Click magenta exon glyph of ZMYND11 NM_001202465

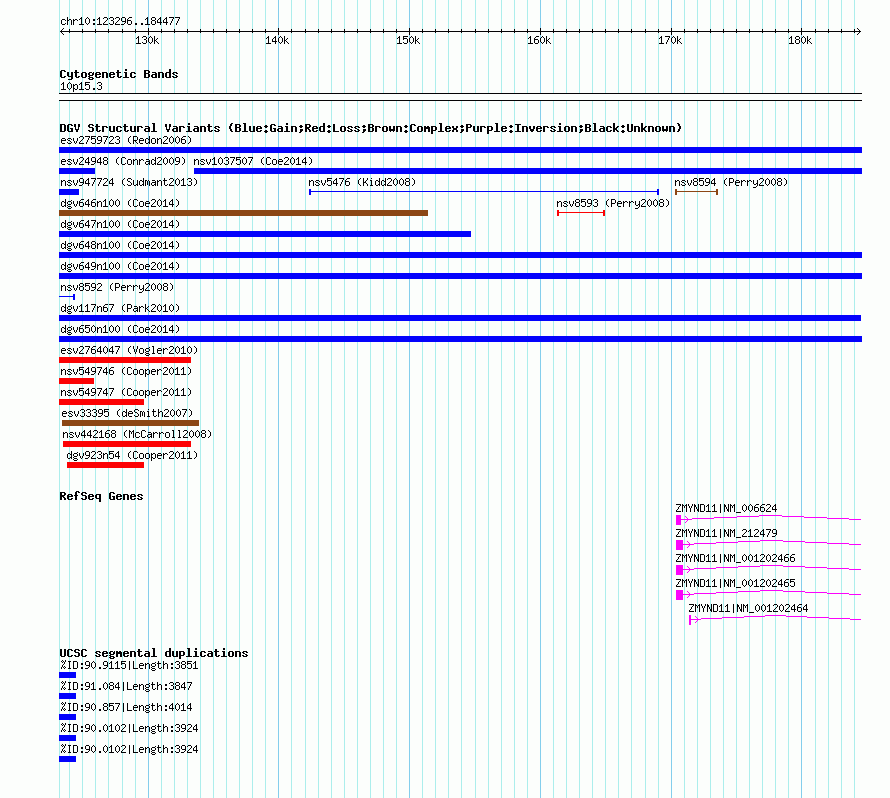(x=679, y=595)
